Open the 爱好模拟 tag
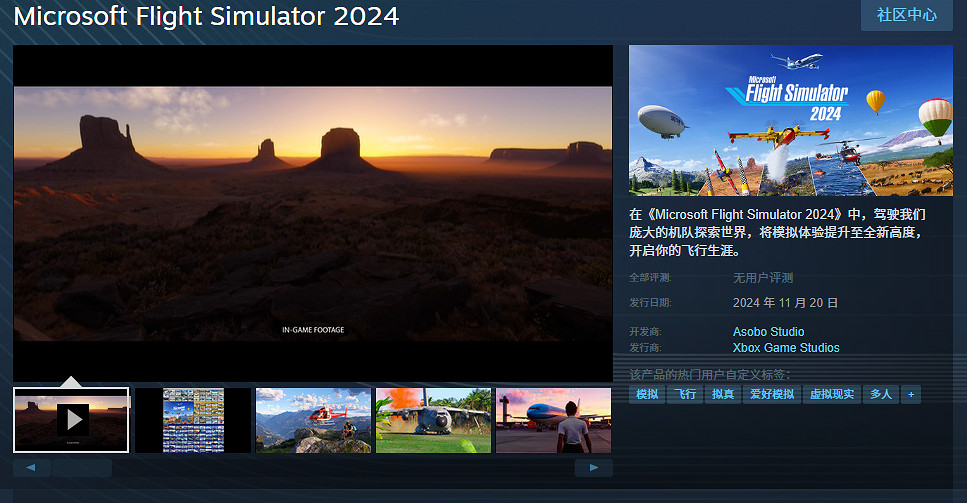967x503 pixels. 772,395
